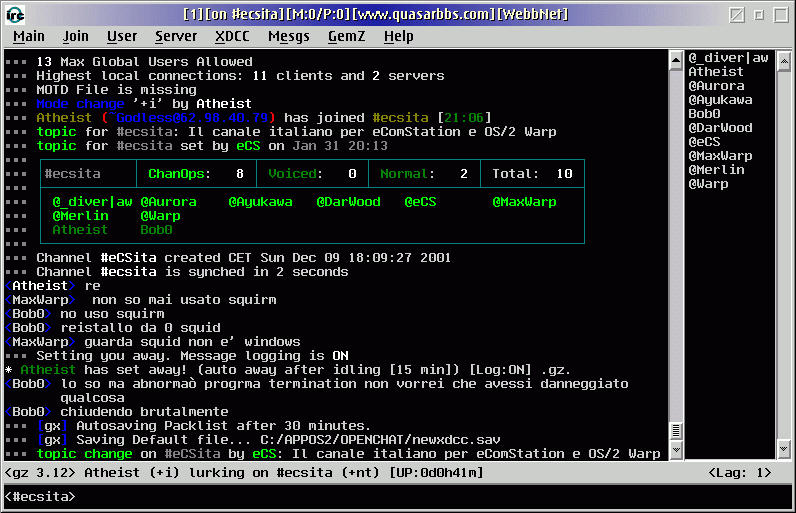
Task: Click chat pane scroll-down arrow
Action: tap(675, 453)
